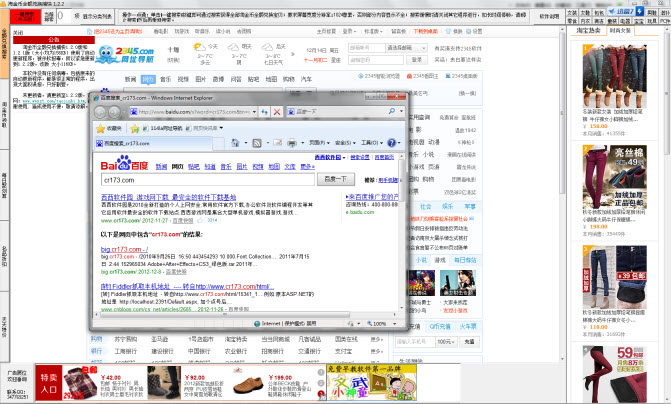
Task: Select the 新闻 tab on Baidu navigation
Action: (161, 166)
